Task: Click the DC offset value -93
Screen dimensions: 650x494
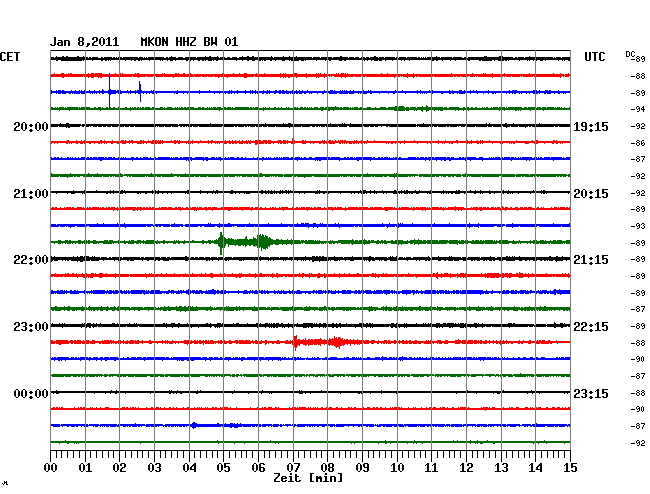Action: pos(638,226)
